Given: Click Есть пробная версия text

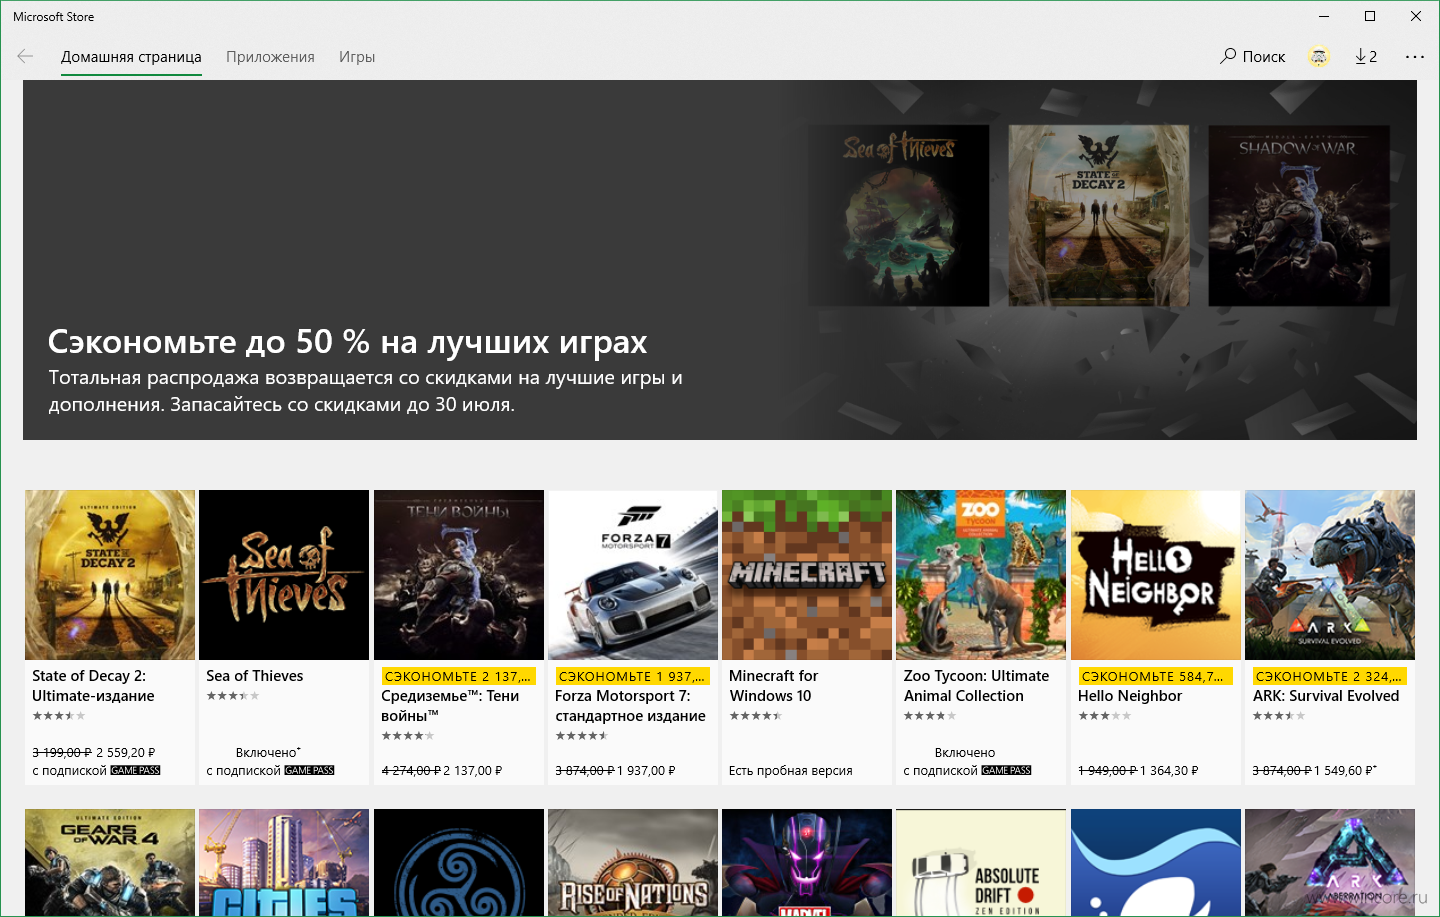Looking at the screenshot, I should [x=791, y=770].
